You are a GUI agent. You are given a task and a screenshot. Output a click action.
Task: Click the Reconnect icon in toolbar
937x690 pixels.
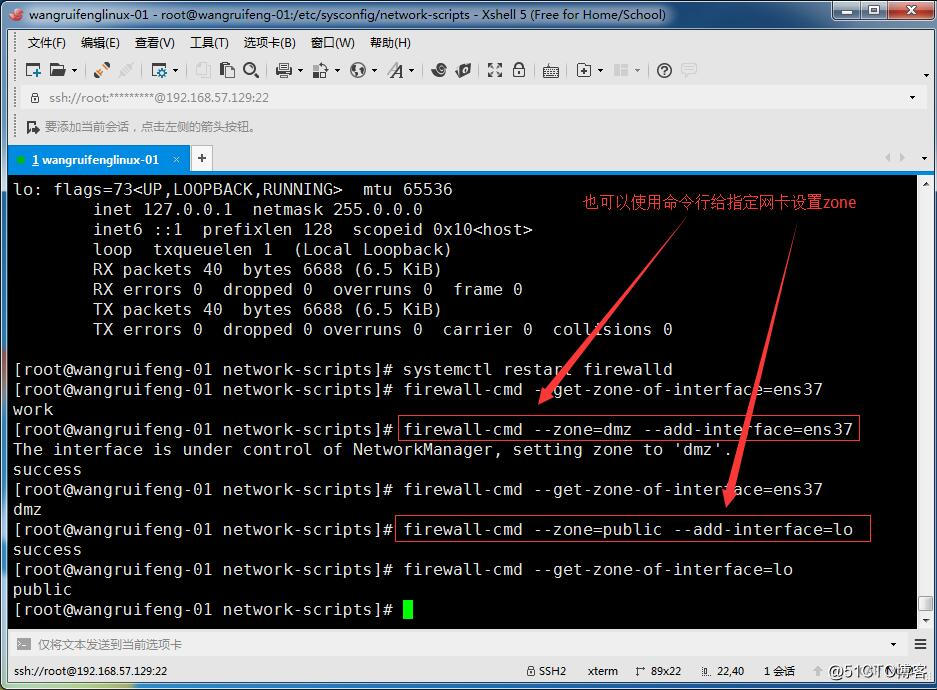(102, 70)
